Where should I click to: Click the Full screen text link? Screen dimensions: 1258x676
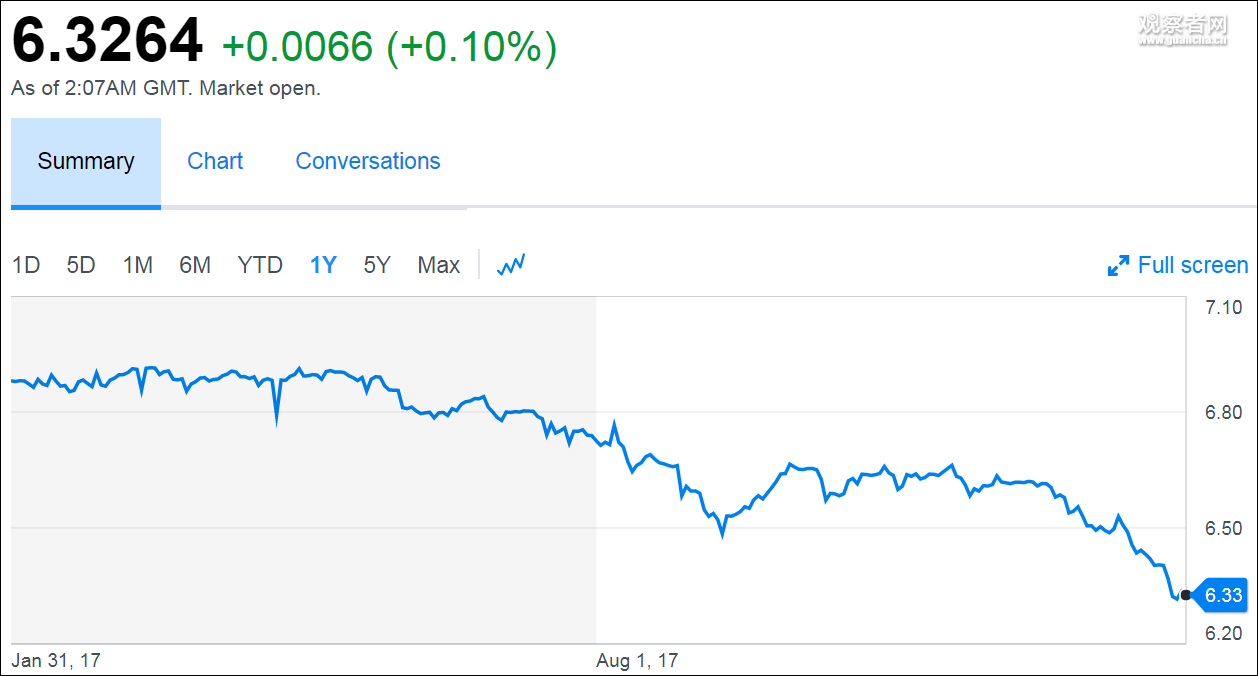pos(1193,266)
